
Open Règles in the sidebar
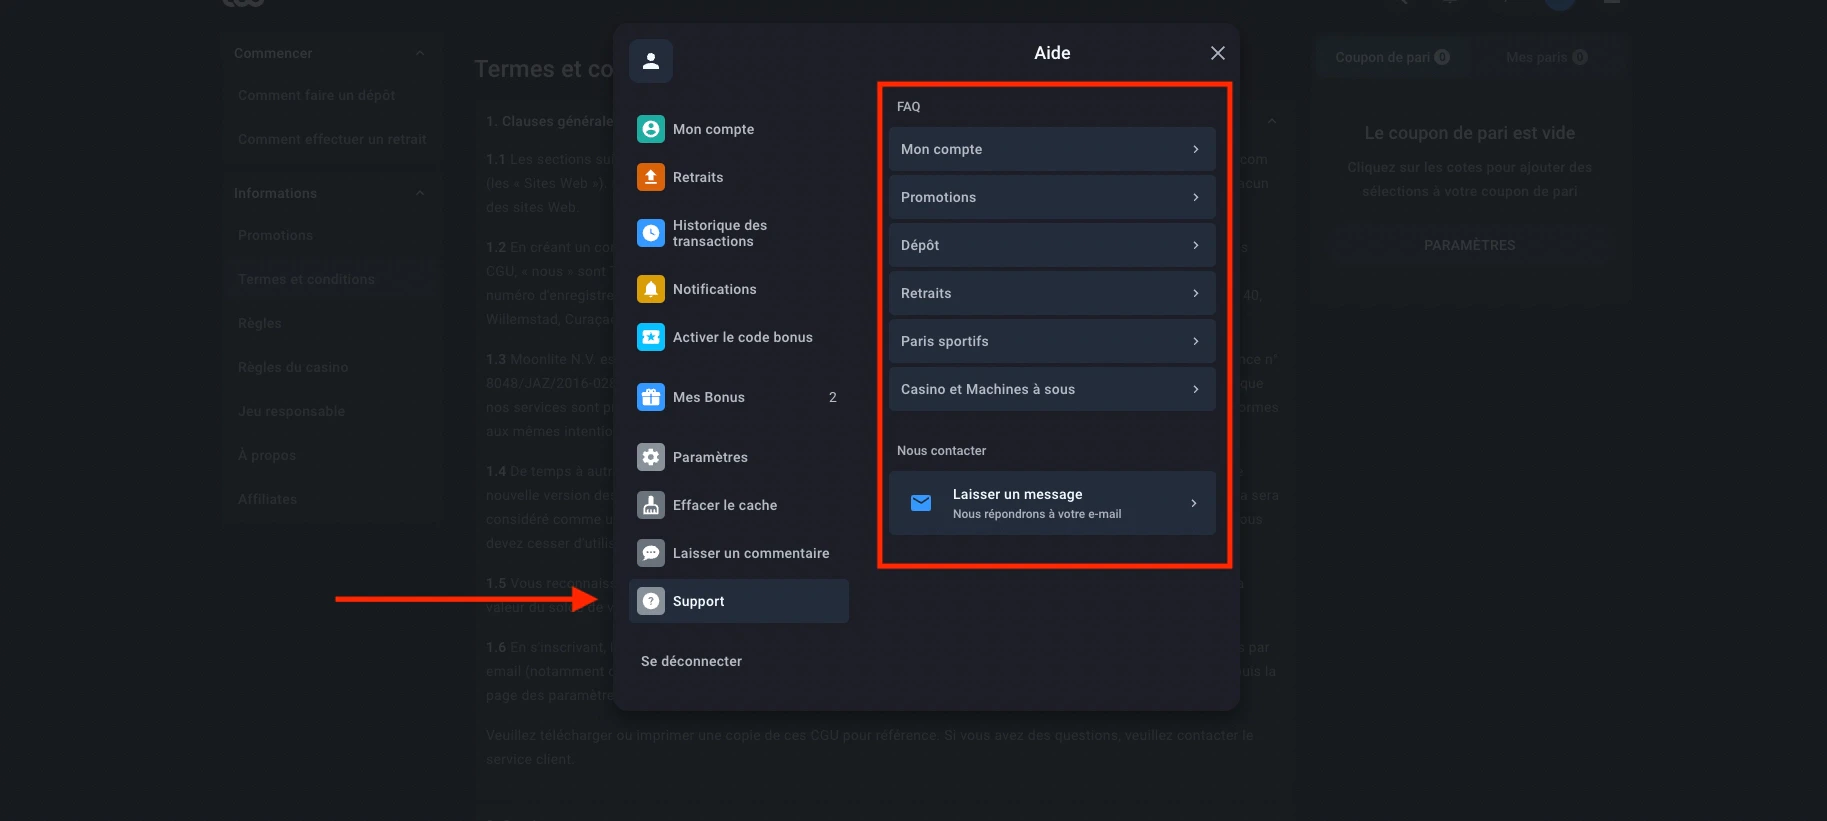tap(259, 323)
